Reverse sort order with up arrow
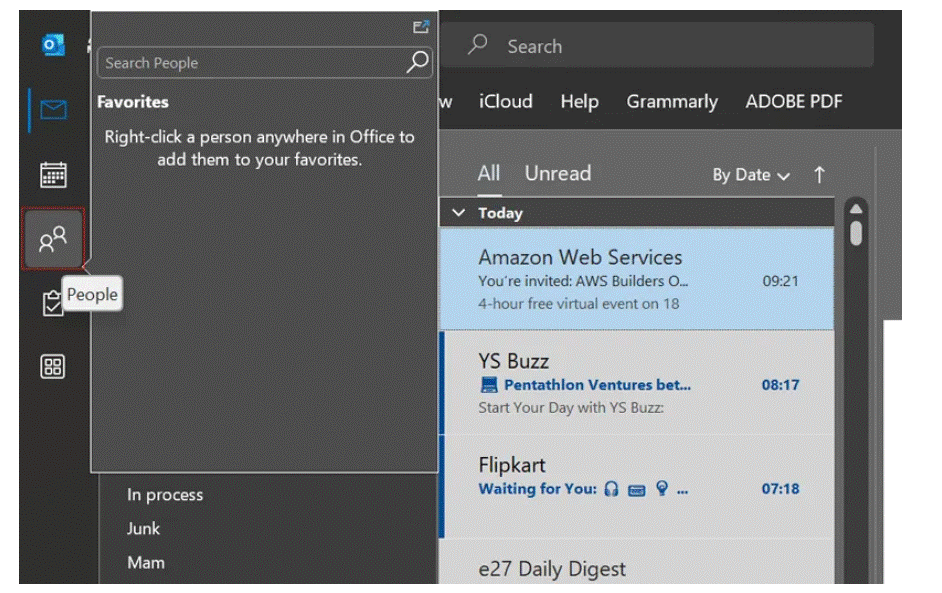The image size is (942, 593). point(819,175)
